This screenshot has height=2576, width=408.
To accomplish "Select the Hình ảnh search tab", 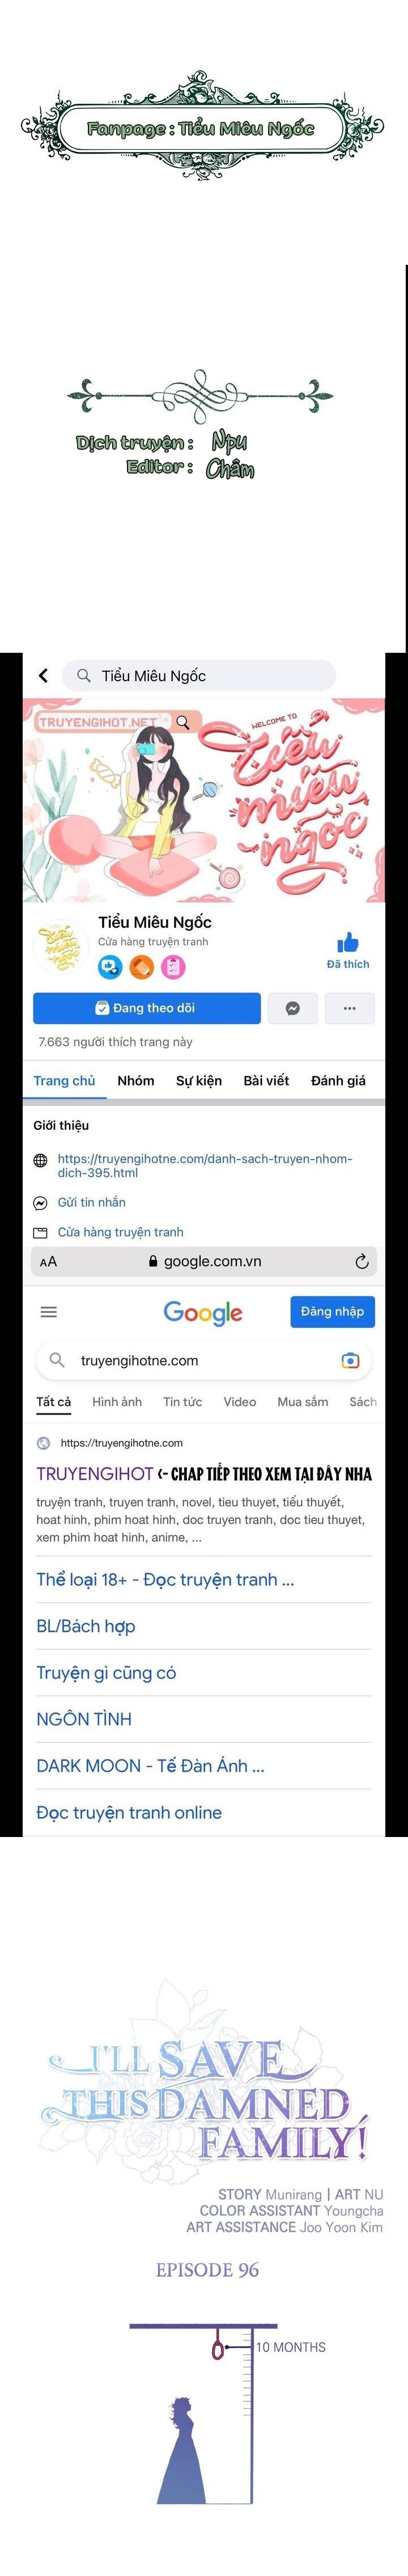I will click(117, 1402).
